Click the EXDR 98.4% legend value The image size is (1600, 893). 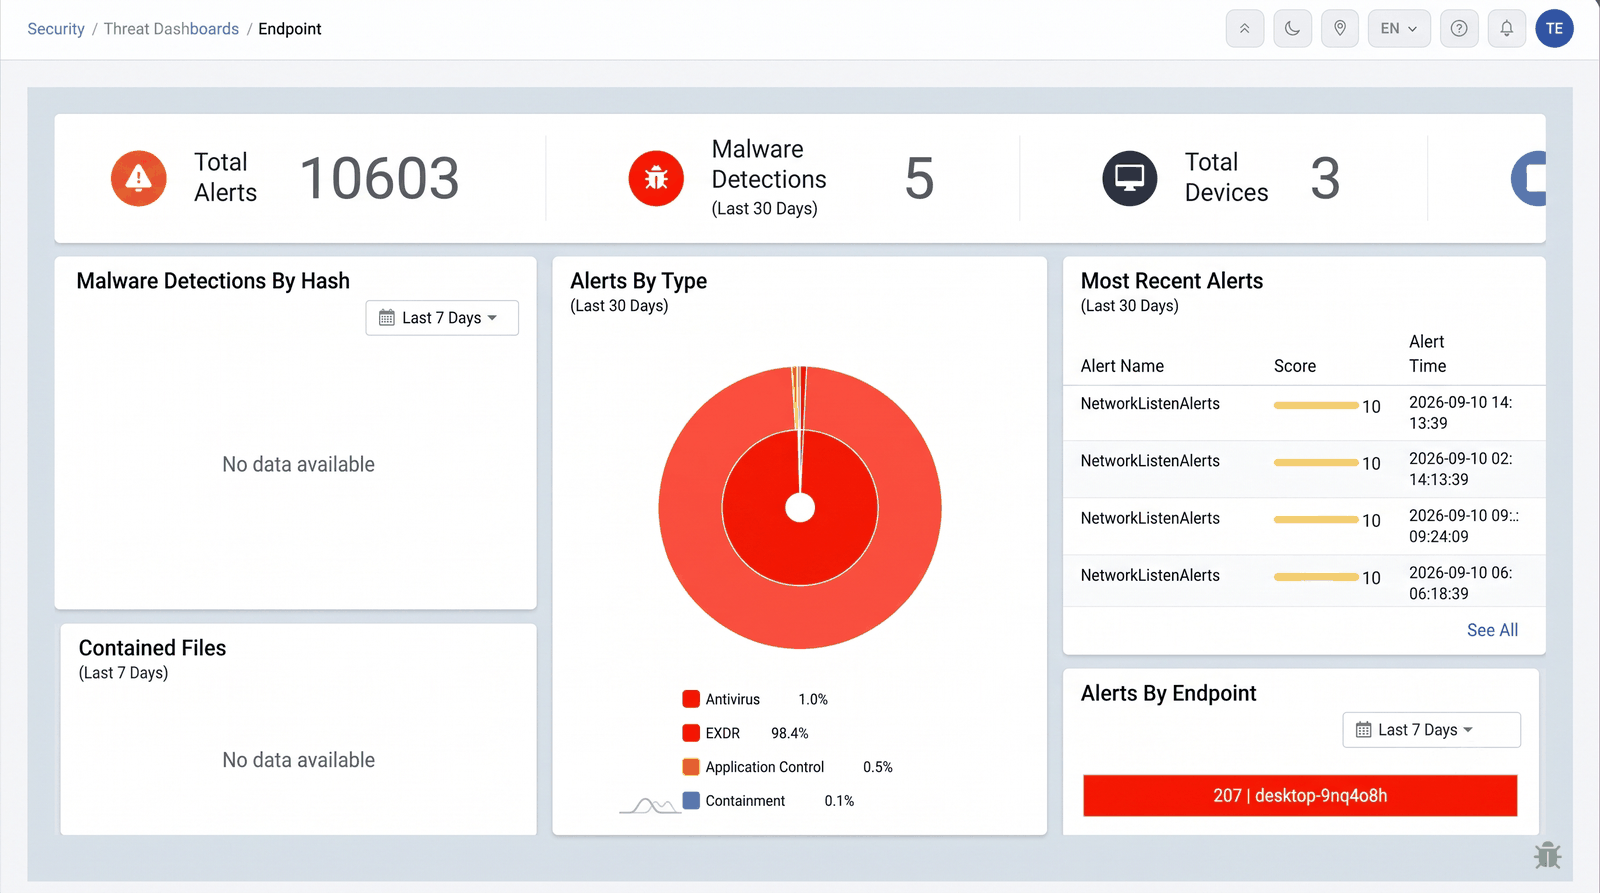click(x=790, y=733)
